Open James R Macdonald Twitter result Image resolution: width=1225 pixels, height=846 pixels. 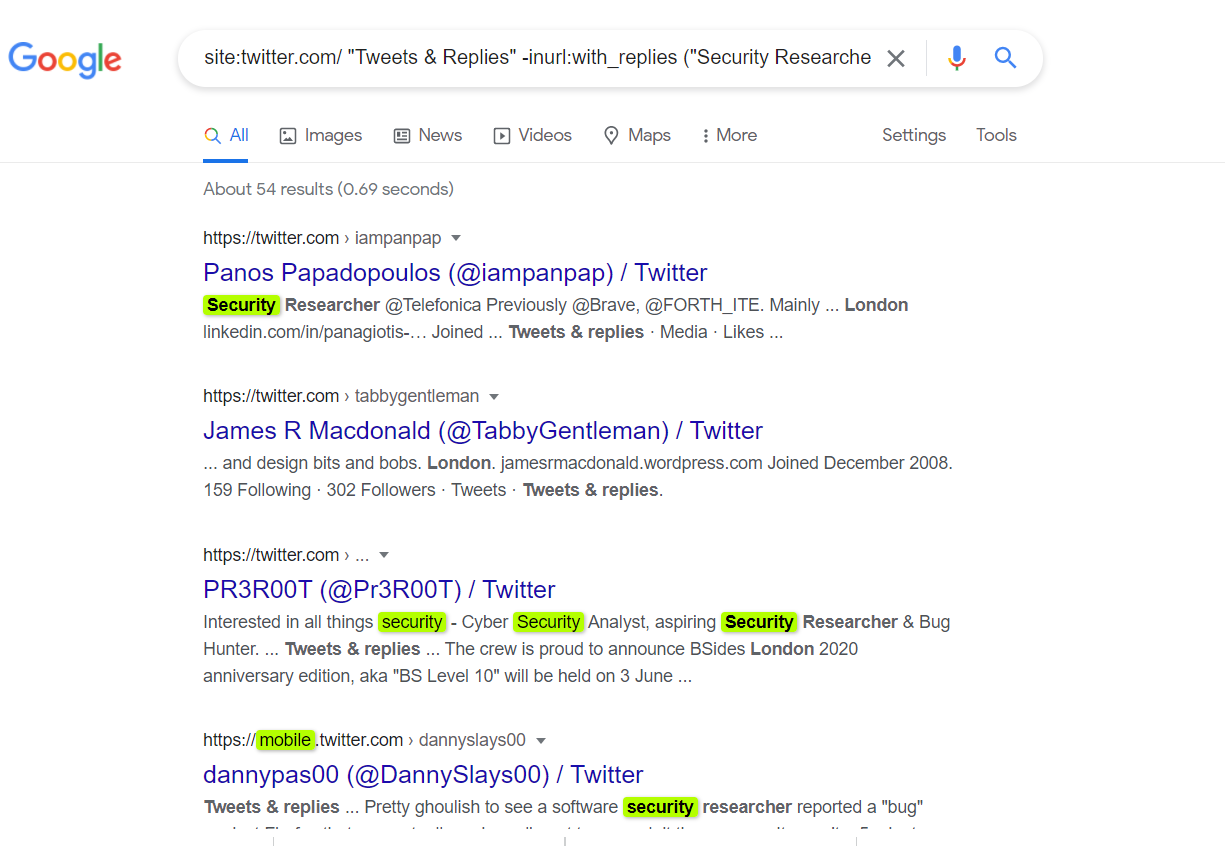click(482, 431)
